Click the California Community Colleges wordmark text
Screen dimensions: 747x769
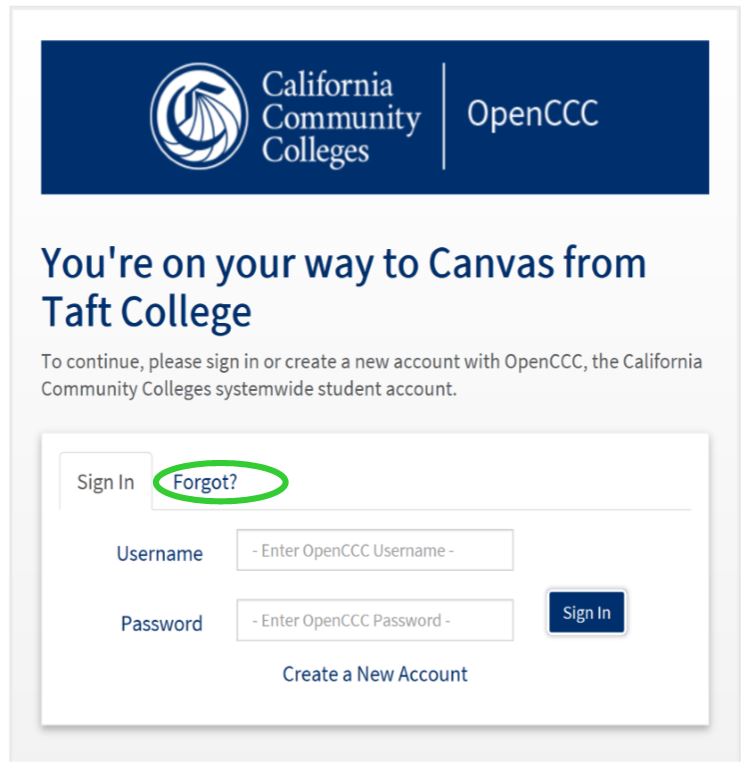[340, 117]
